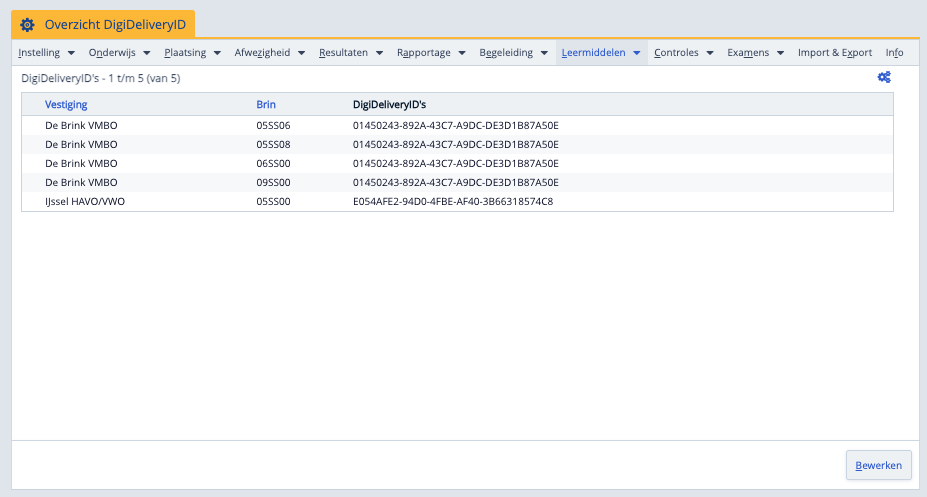The image size is (927, 497).
Task: Open the Resultaten menu
Action: pos(343,53)
